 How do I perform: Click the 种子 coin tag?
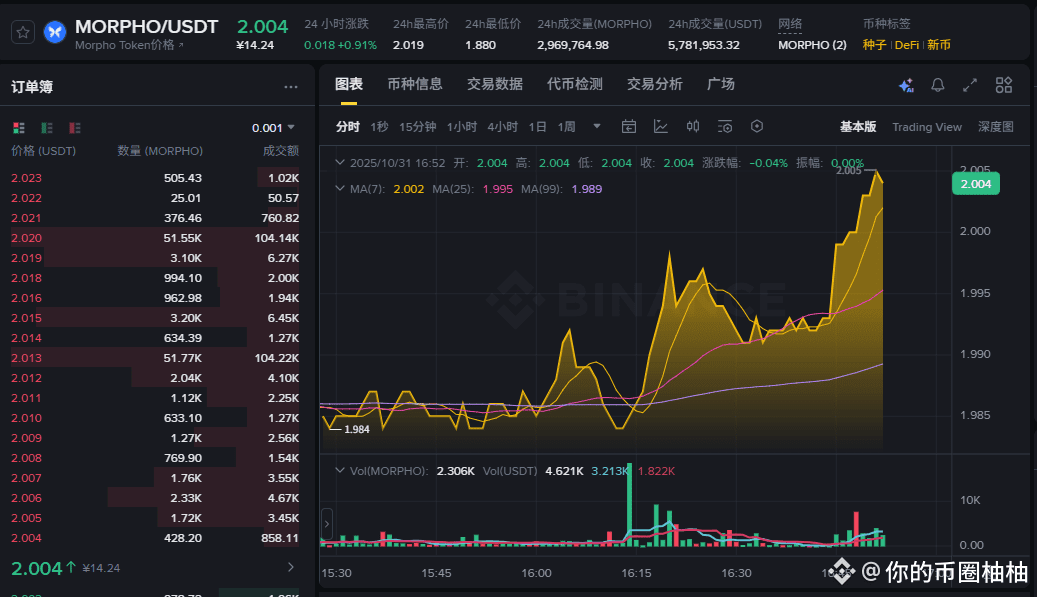pos(874,45)
